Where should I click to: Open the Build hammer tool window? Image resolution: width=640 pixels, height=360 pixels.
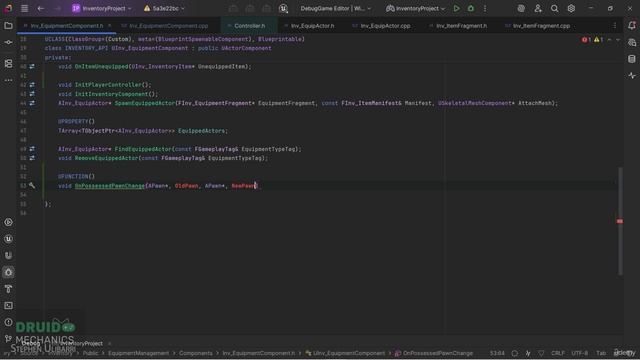click(8, 289)
